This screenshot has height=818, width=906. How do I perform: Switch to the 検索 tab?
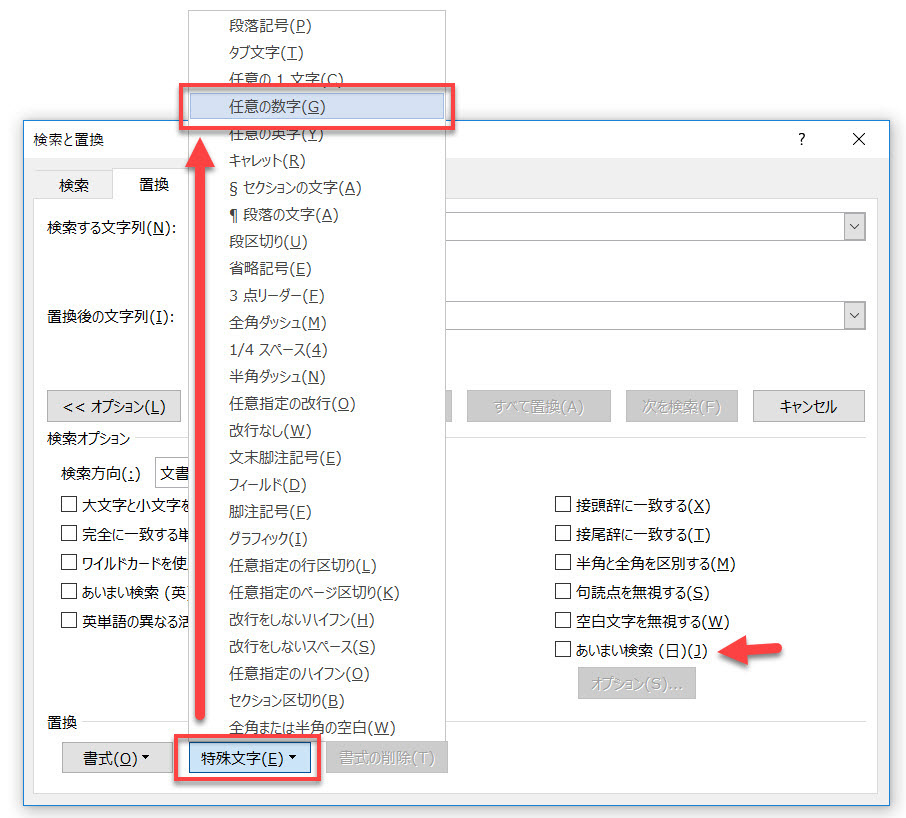73,185
